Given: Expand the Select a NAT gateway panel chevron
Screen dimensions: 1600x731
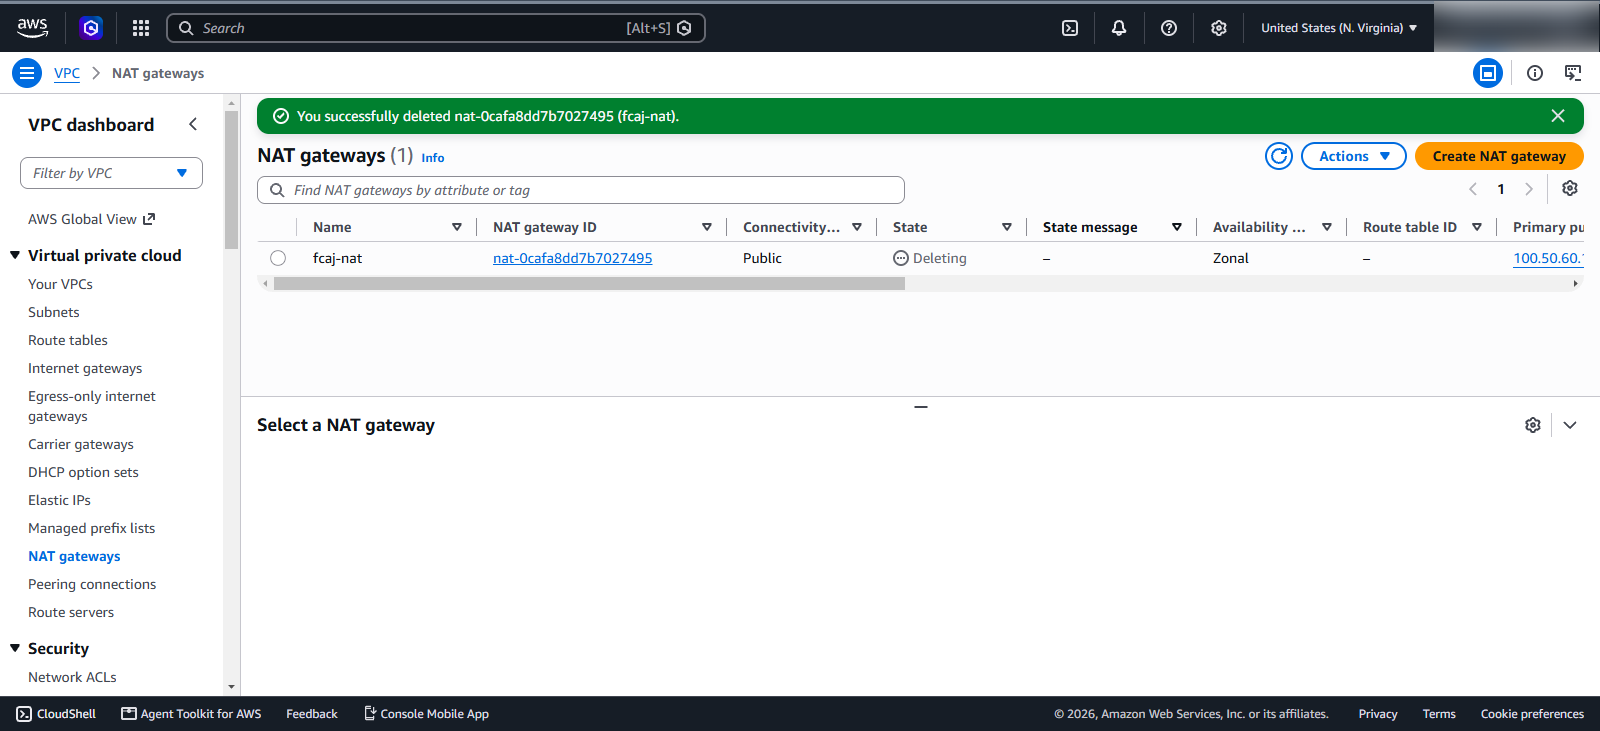Looking at the screenshot, I should 1570,425.
